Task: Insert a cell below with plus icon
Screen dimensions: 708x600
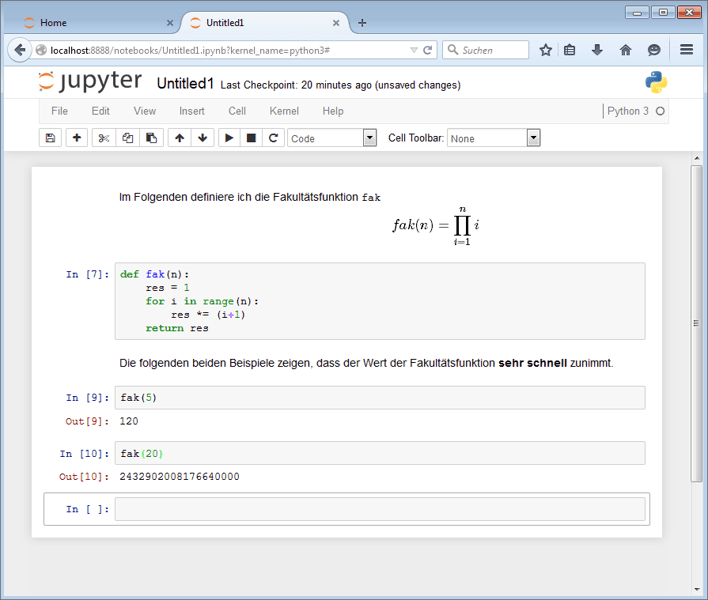Action: coord(76,138)
